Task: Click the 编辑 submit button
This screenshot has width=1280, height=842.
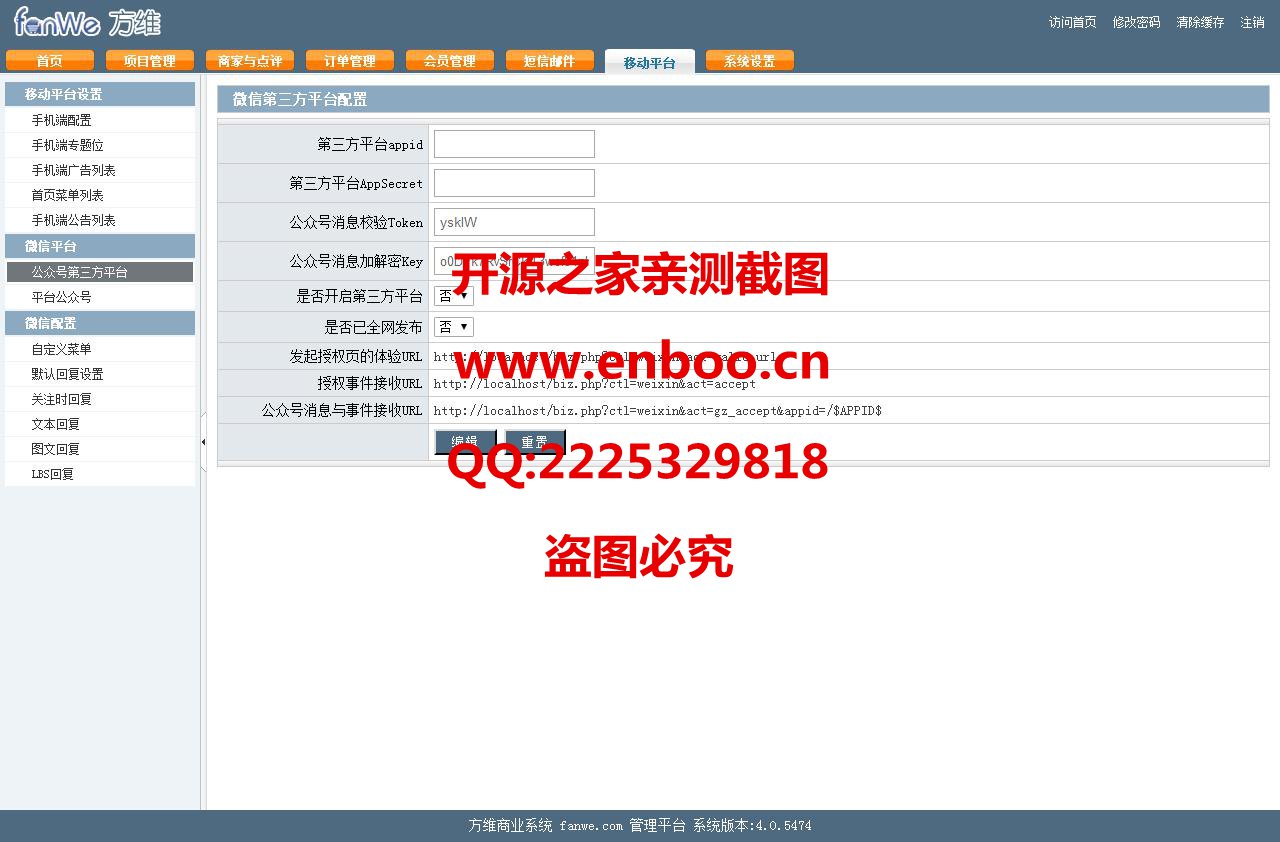Action: click(x=465, y=442)
